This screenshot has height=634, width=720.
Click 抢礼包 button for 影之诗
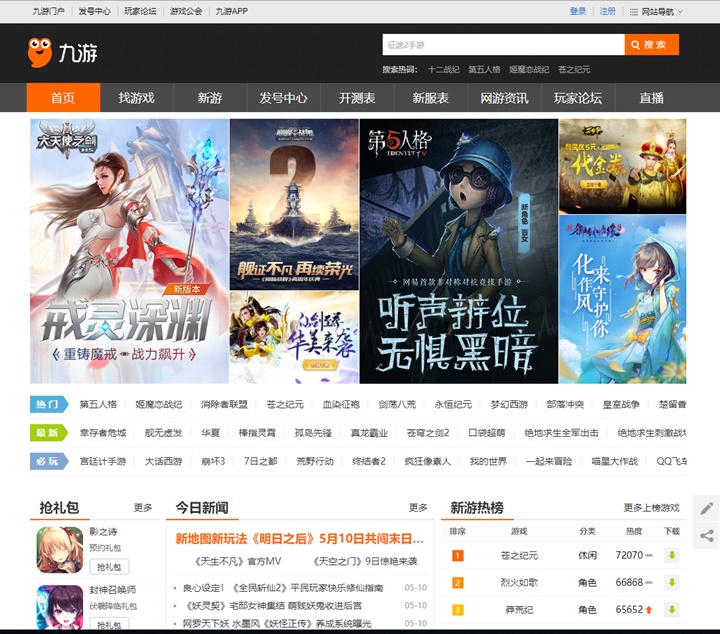pos(109,567)
